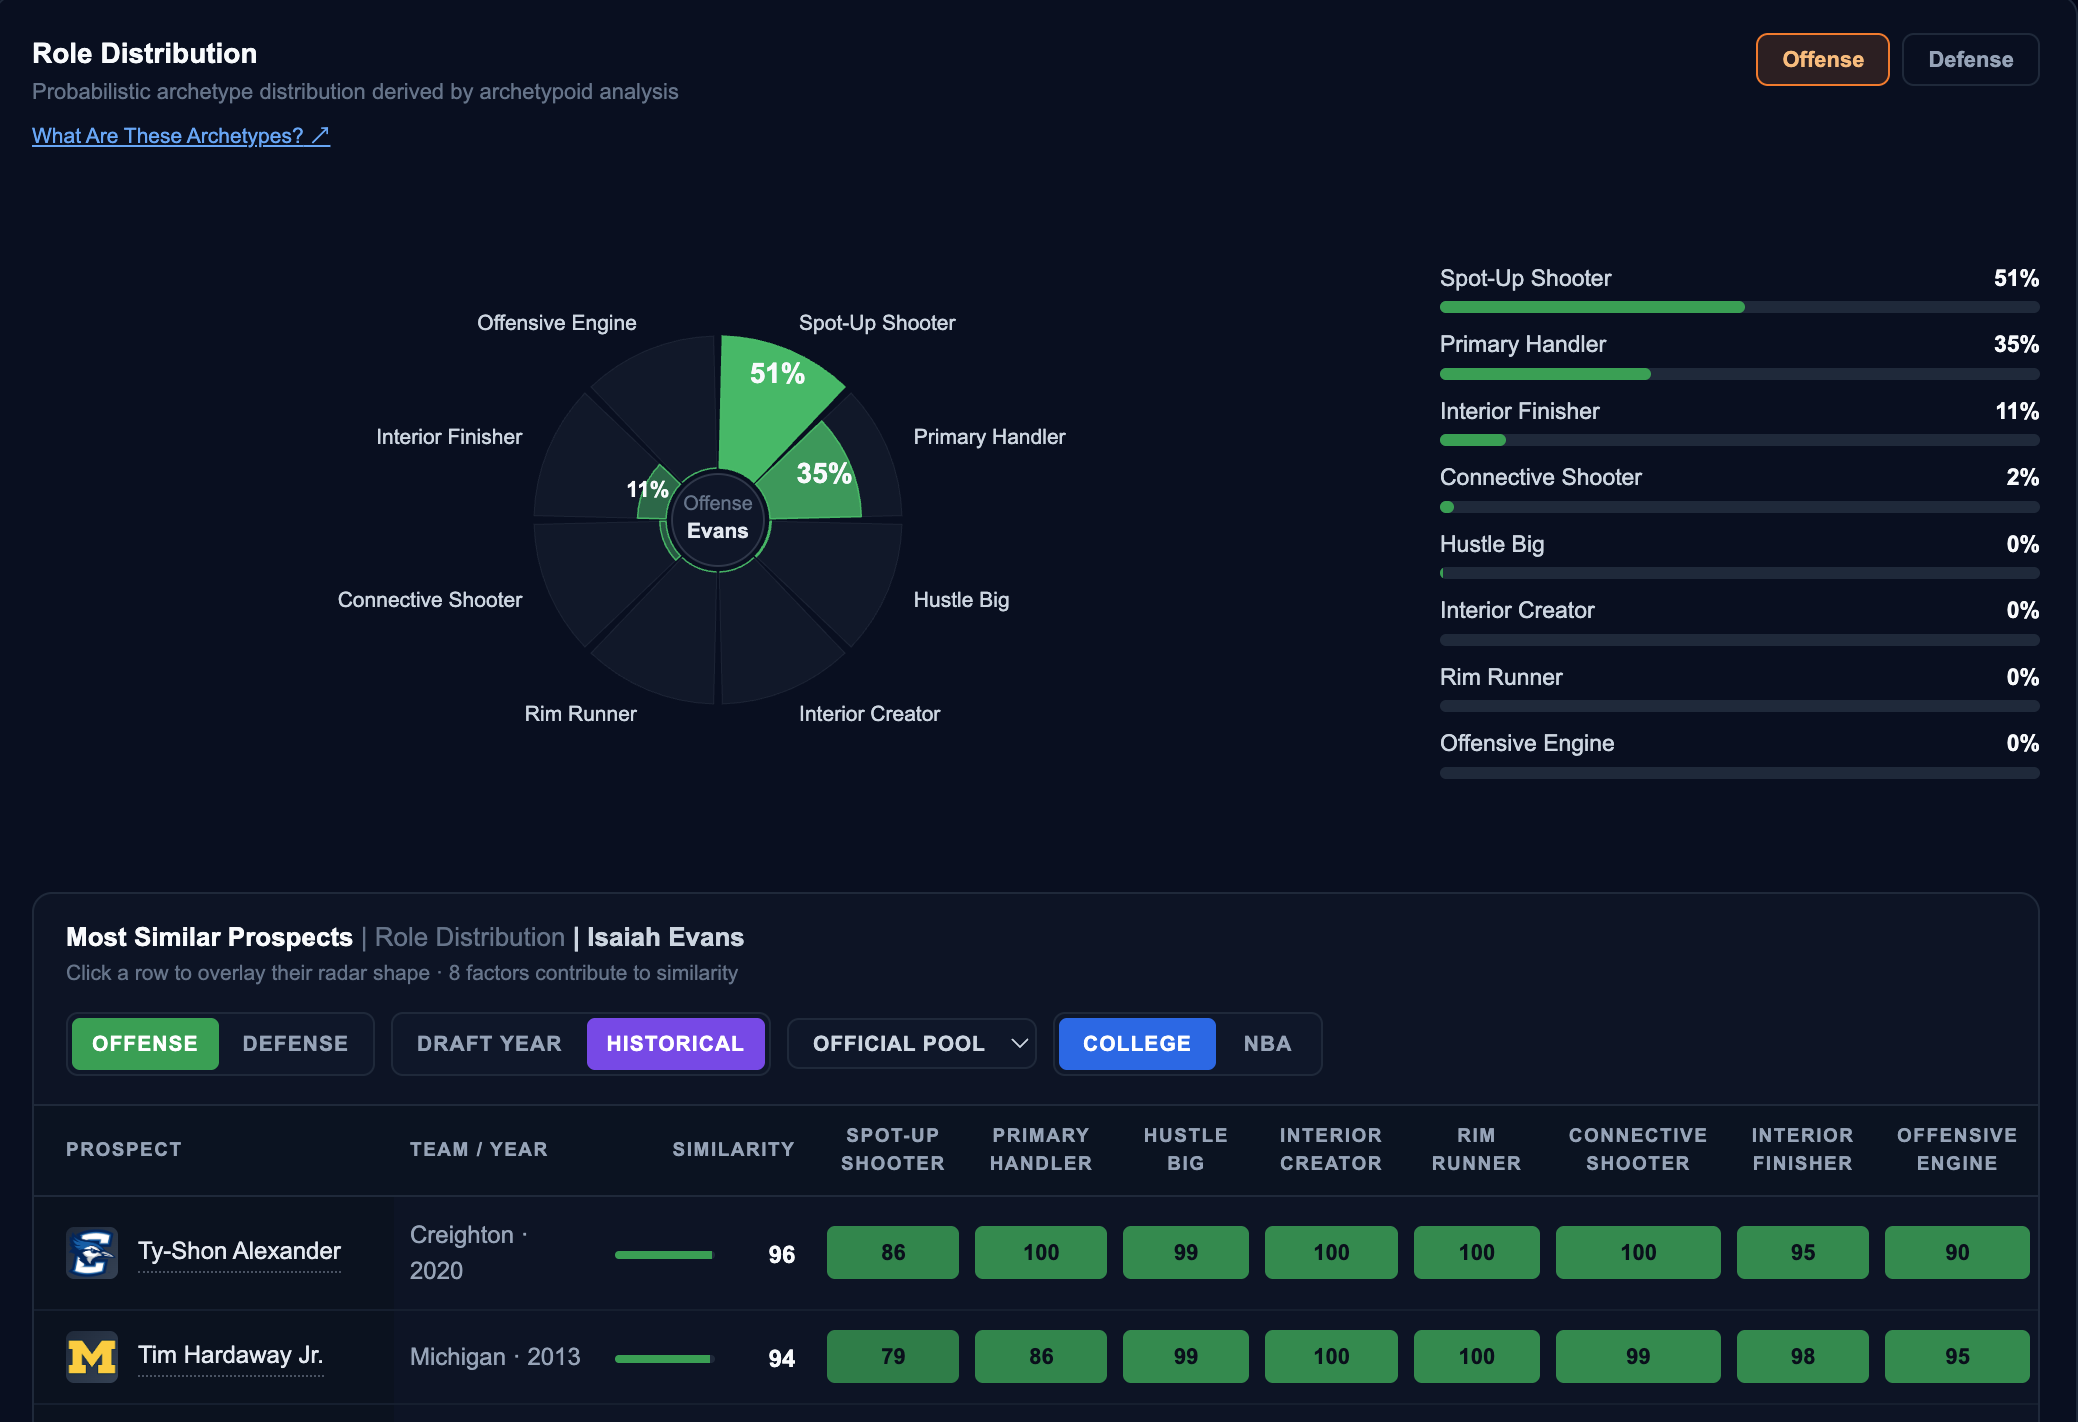Click Ty-Shon Alexander's Spot-Up Shooter 86 cell
This screenshot has height=1422, width=2078.
[893, 1253]
